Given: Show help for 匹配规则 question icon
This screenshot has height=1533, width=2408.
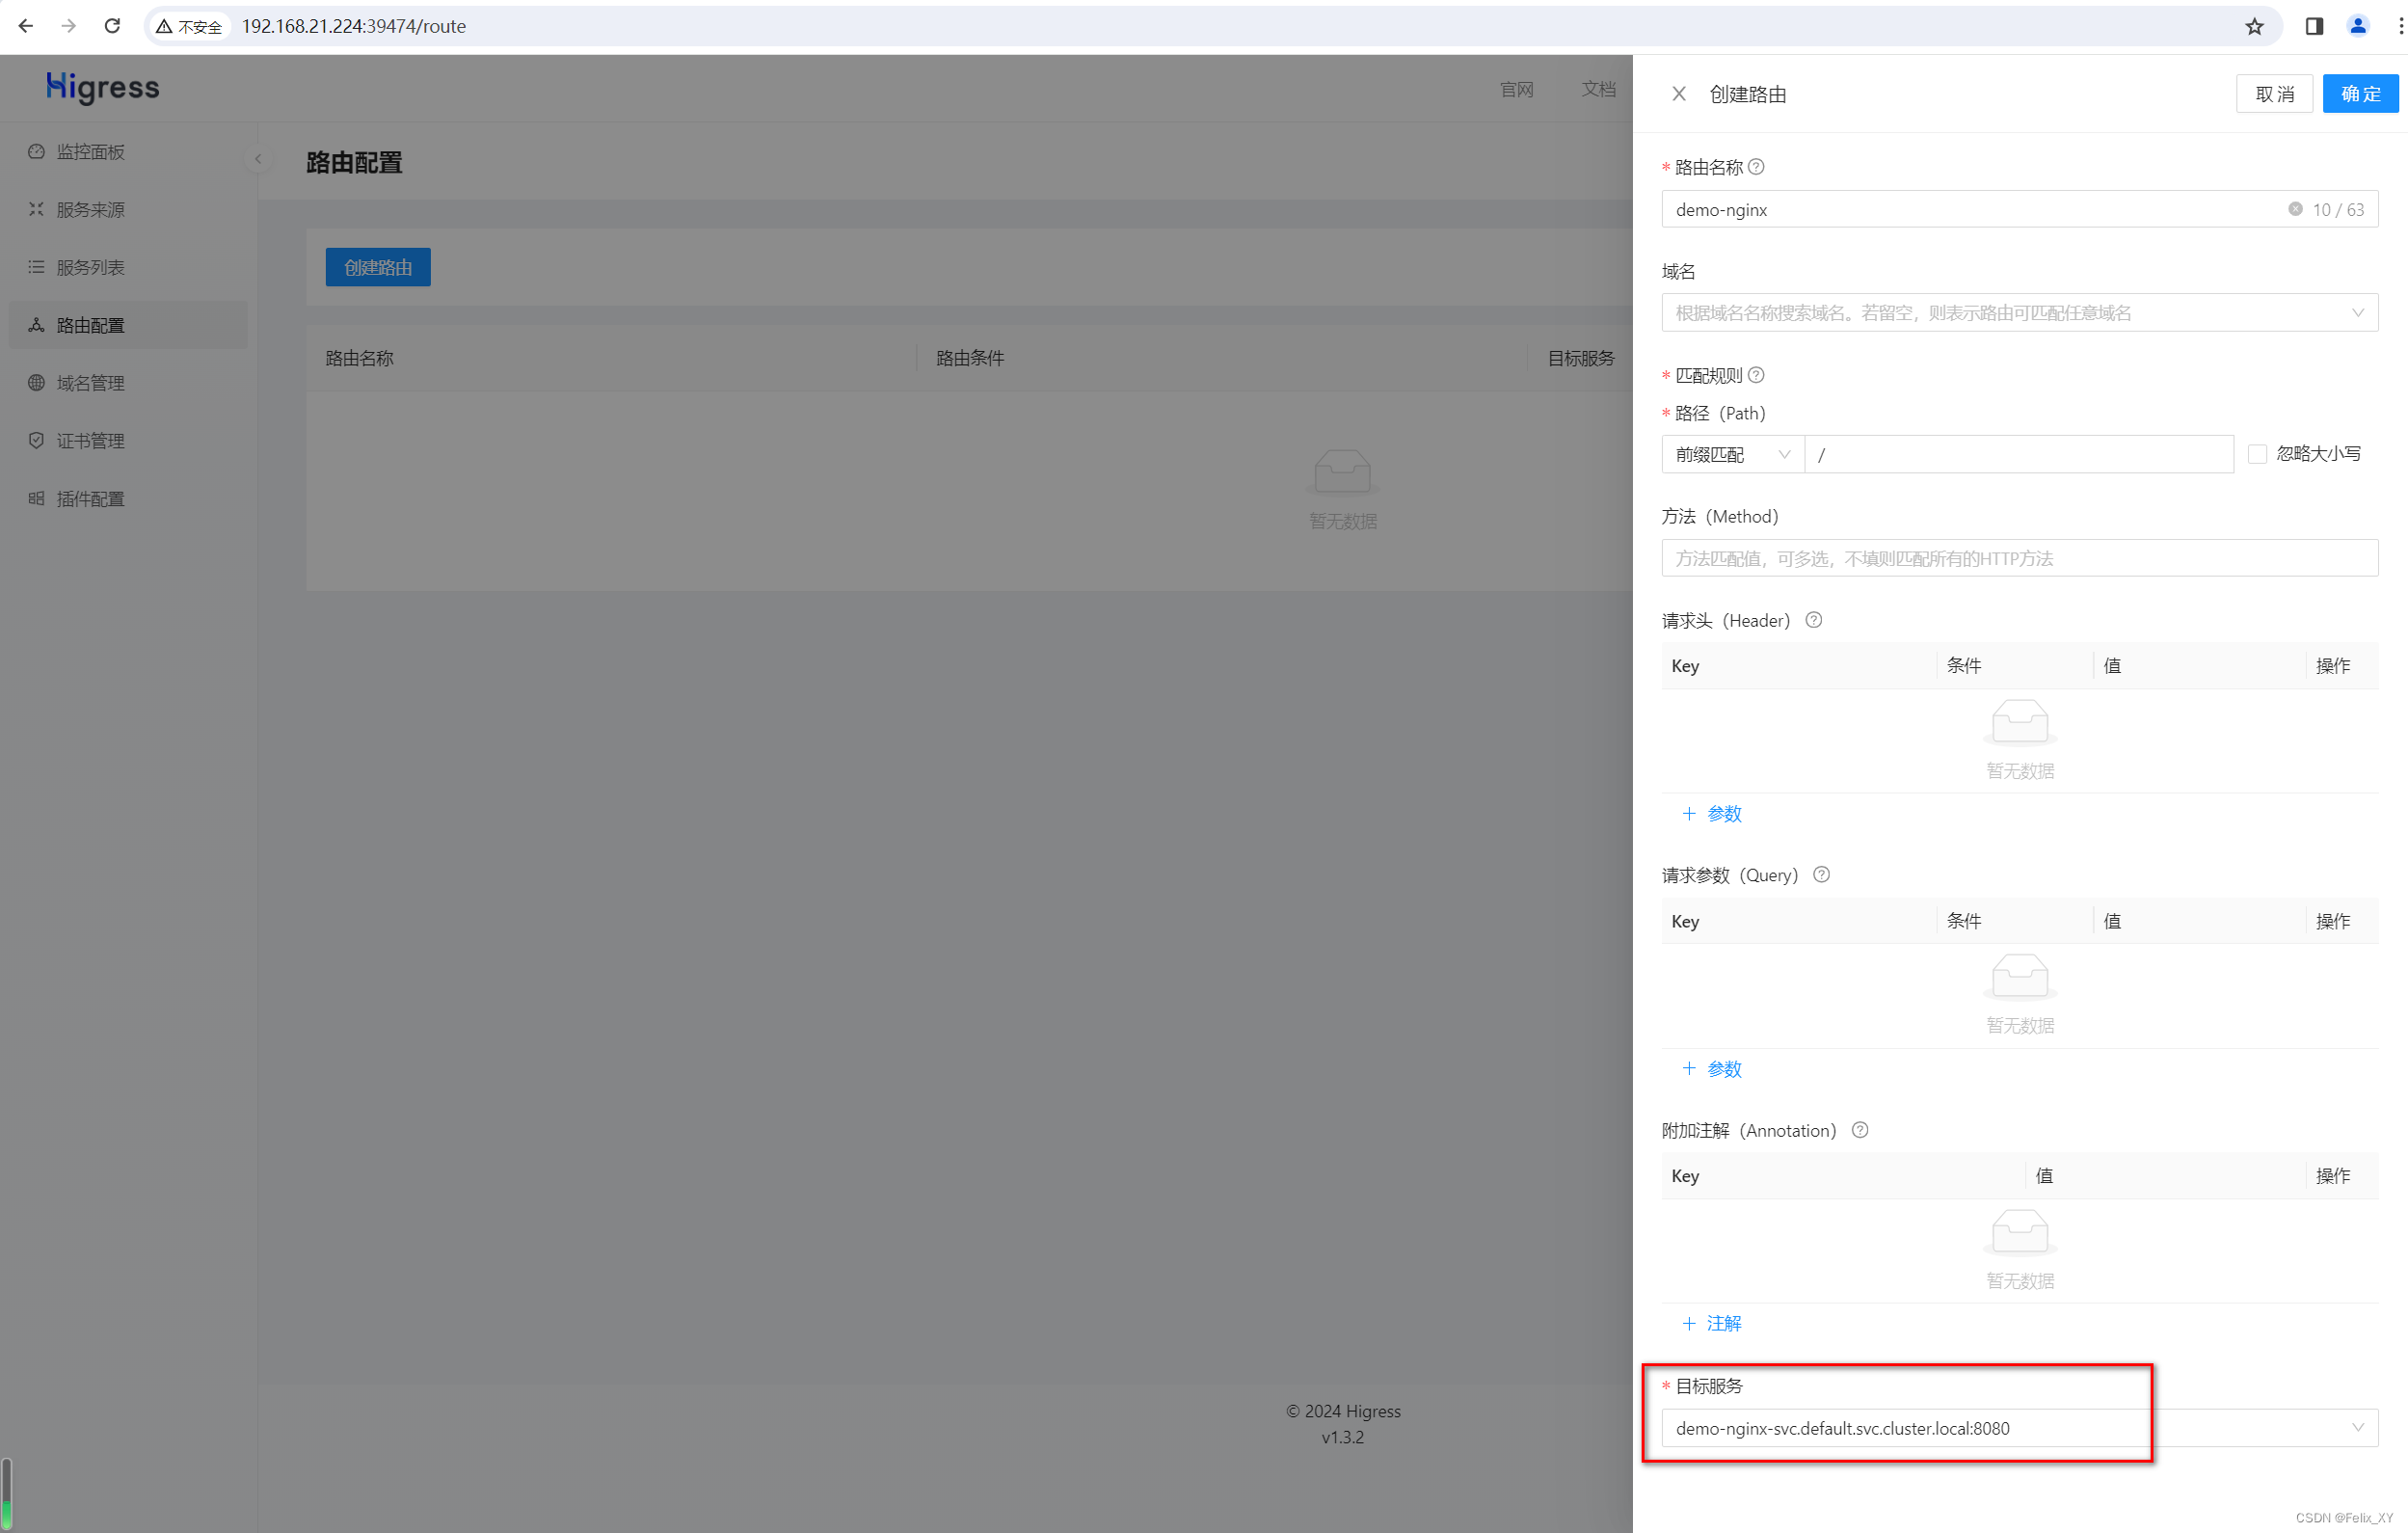Looking at the screenshot, I should click(x=1756, y=375).
